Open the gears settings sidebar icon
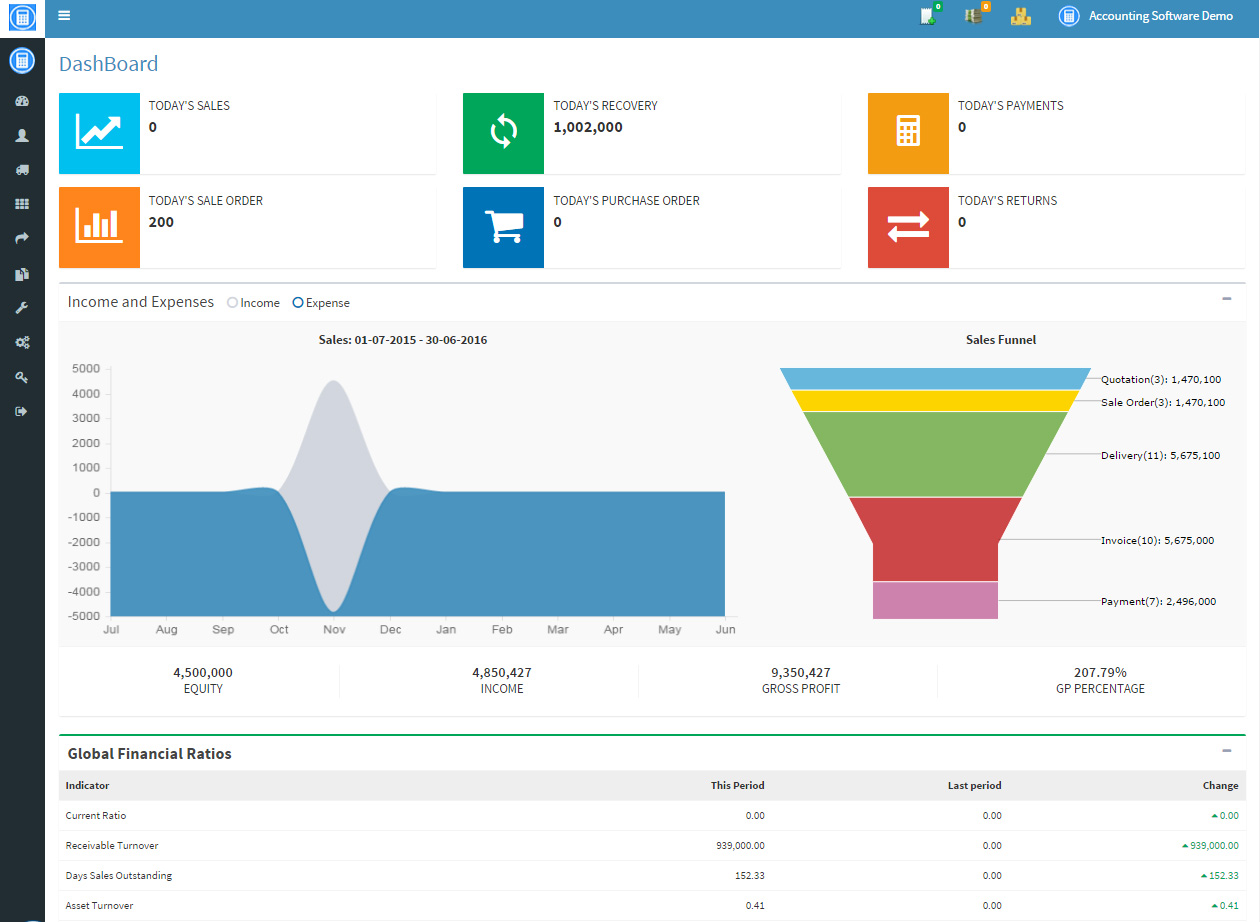1260x922 pixels. (x=22, y=342)
